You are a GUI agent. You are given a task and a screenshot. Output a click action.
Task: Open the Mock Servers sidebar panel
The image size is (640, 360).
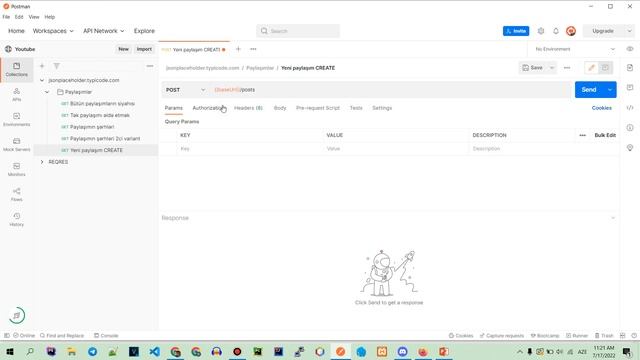[16, 144]
